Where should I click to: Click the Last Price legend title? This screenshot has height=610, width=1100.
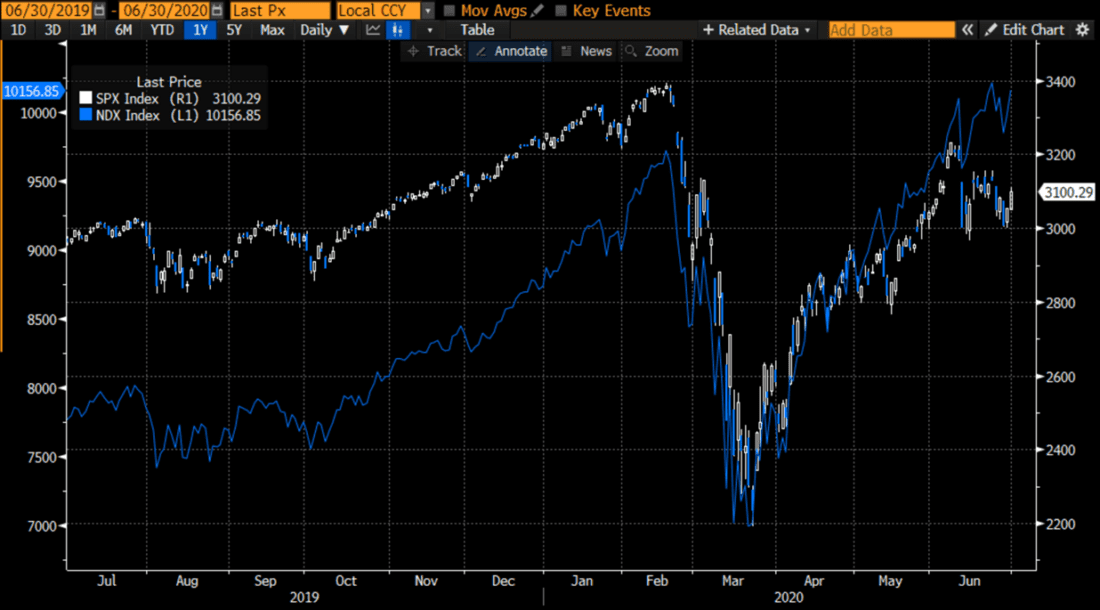click(x=169, y=82)
